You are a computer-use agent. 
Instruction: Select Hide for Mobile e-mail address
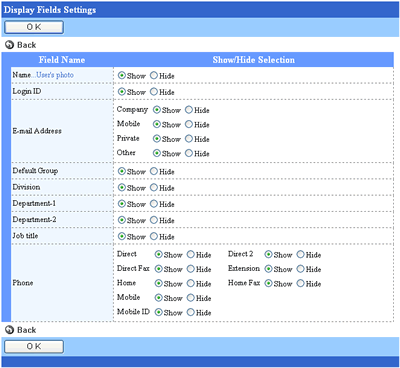(189, 124)
